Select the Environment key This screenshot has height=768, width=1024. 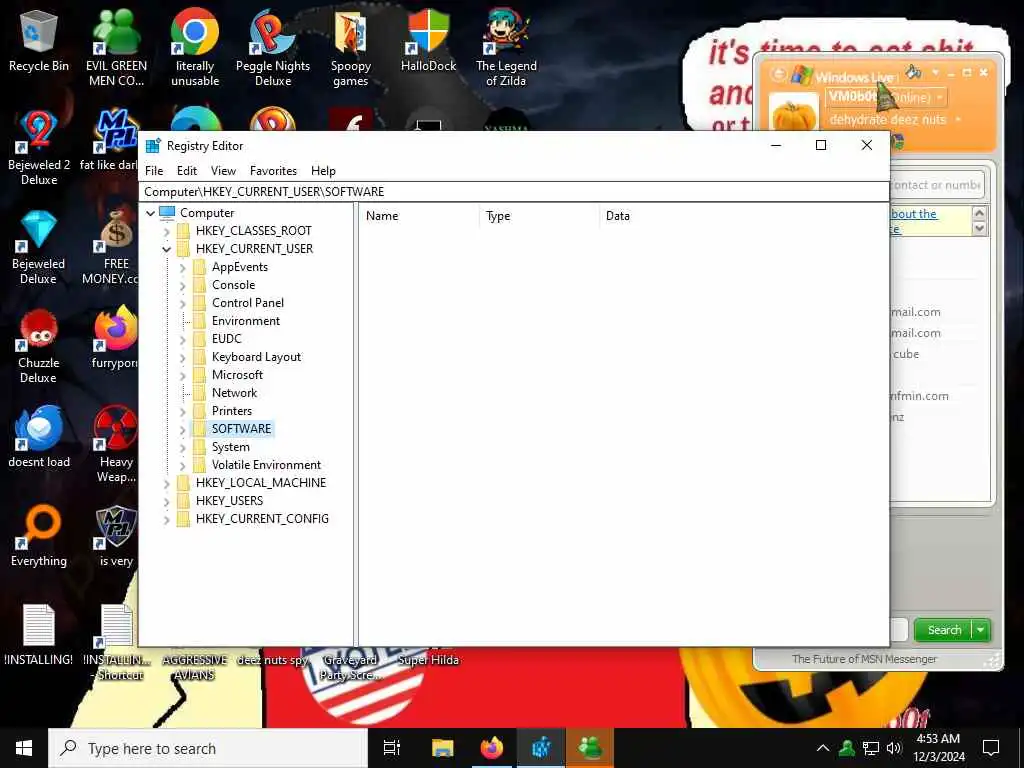pos(246,321)
